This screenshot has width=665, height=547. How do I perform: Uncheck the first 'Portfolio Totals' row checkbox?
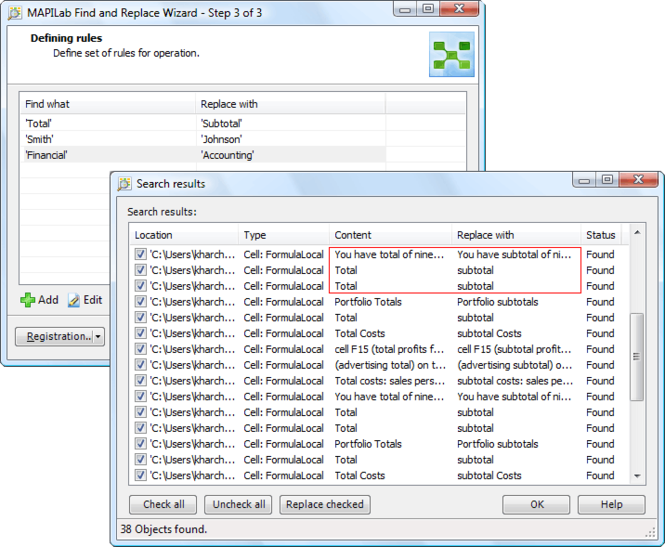tap(140, 302)
